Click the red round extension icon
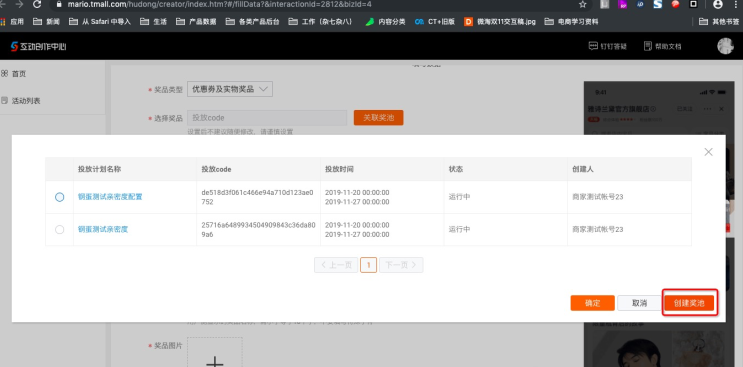 coord(675,4)
